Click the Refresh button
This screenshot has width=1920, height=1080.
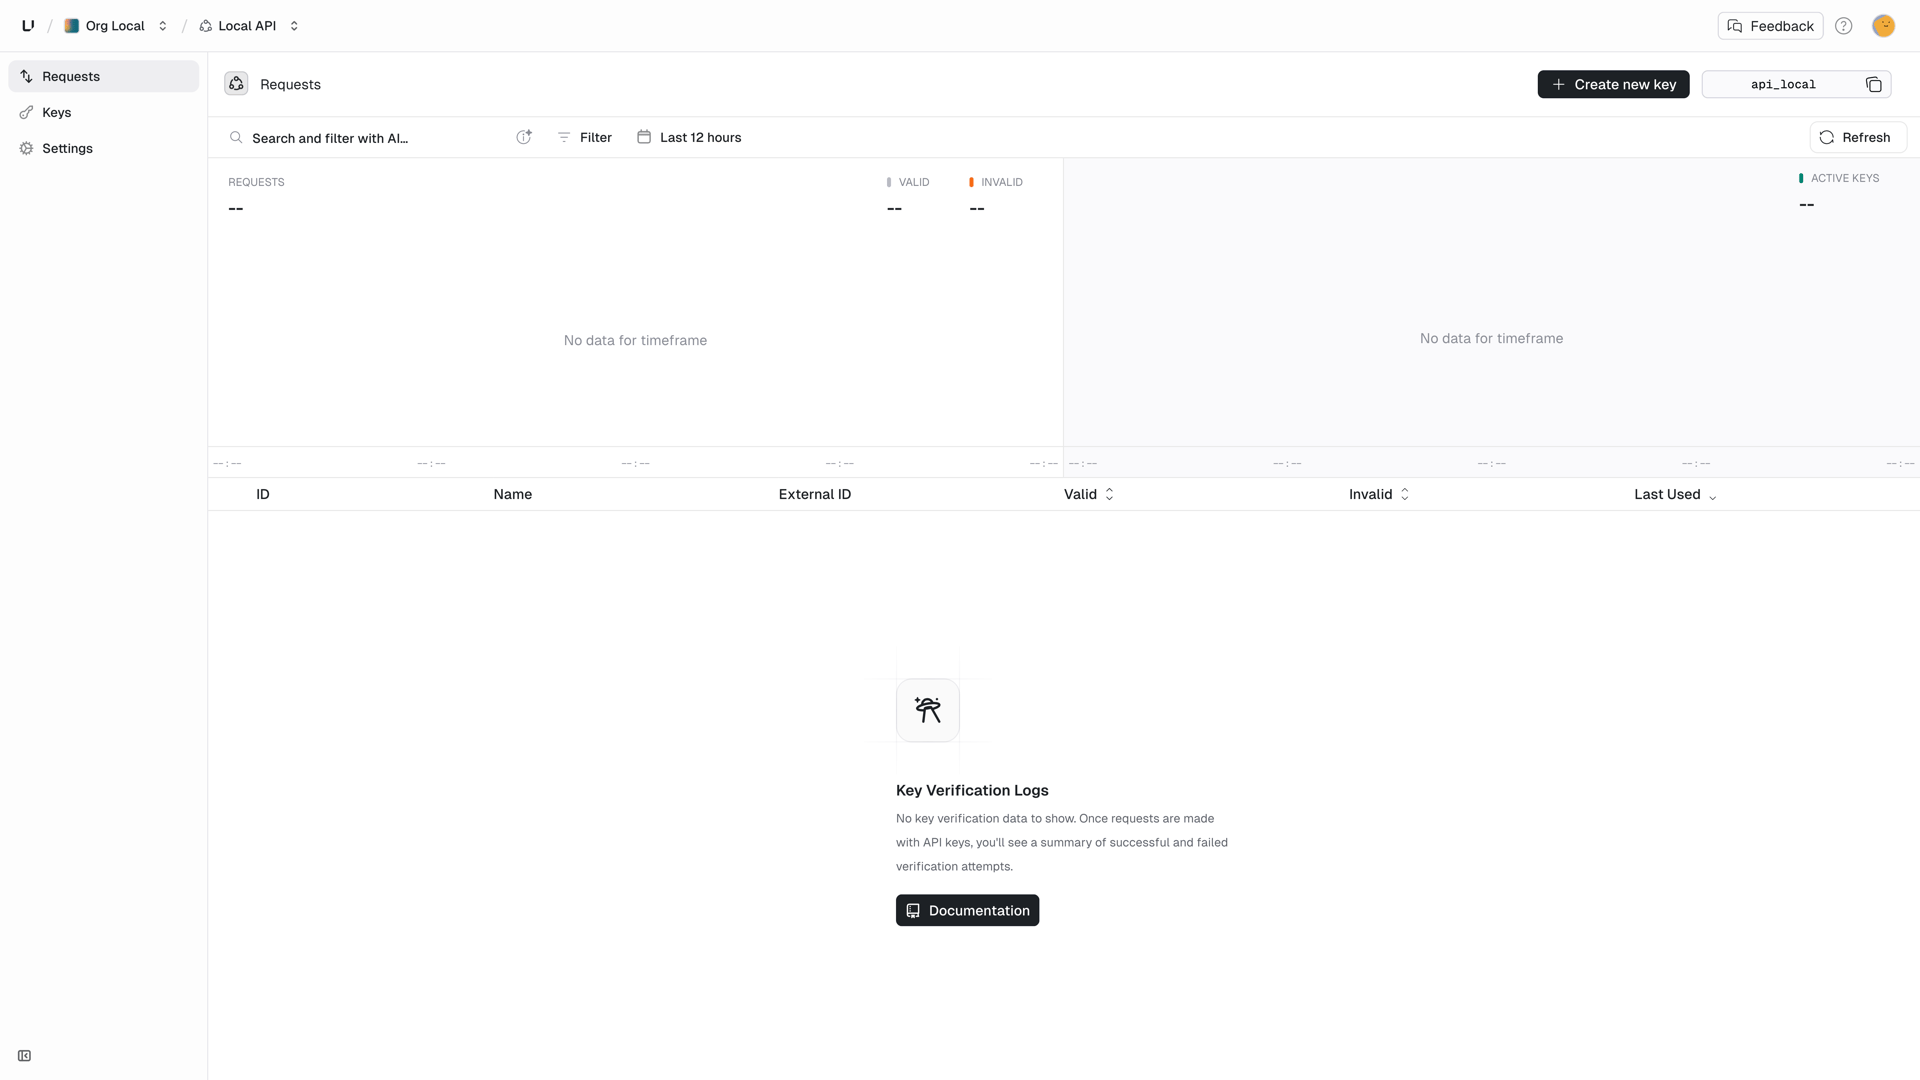(1857, 137)
